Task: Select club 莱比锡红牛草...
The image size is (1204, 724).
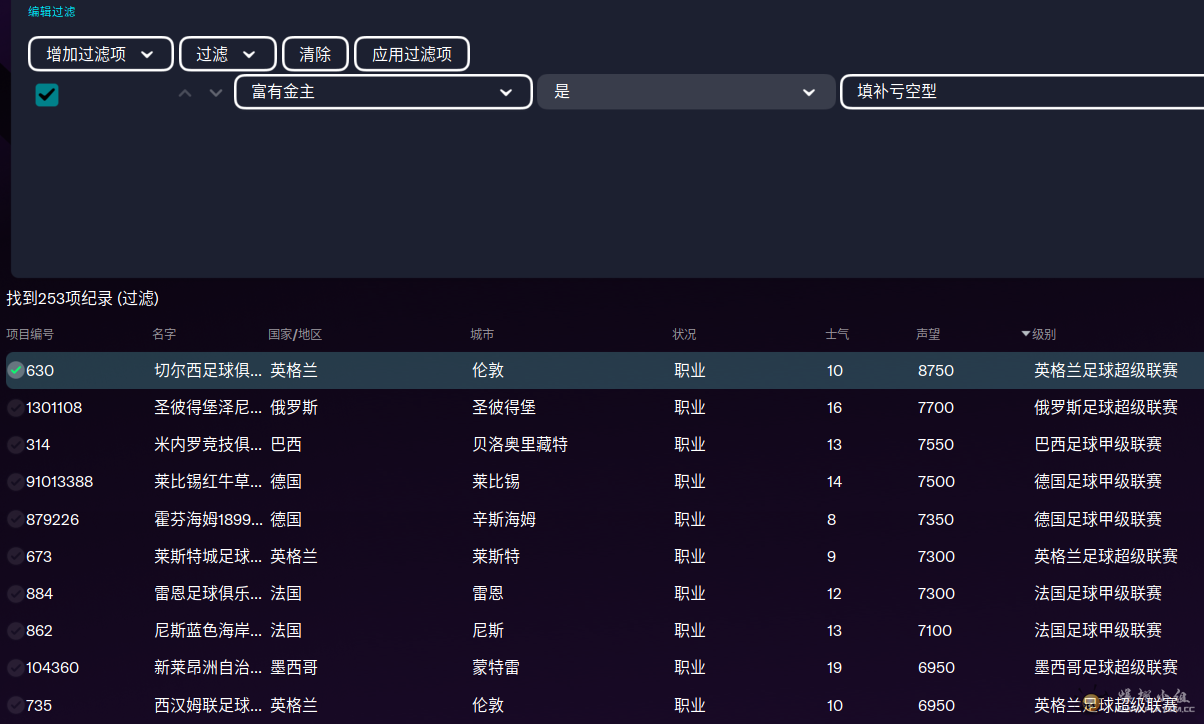Action: (x=208, y=482)
